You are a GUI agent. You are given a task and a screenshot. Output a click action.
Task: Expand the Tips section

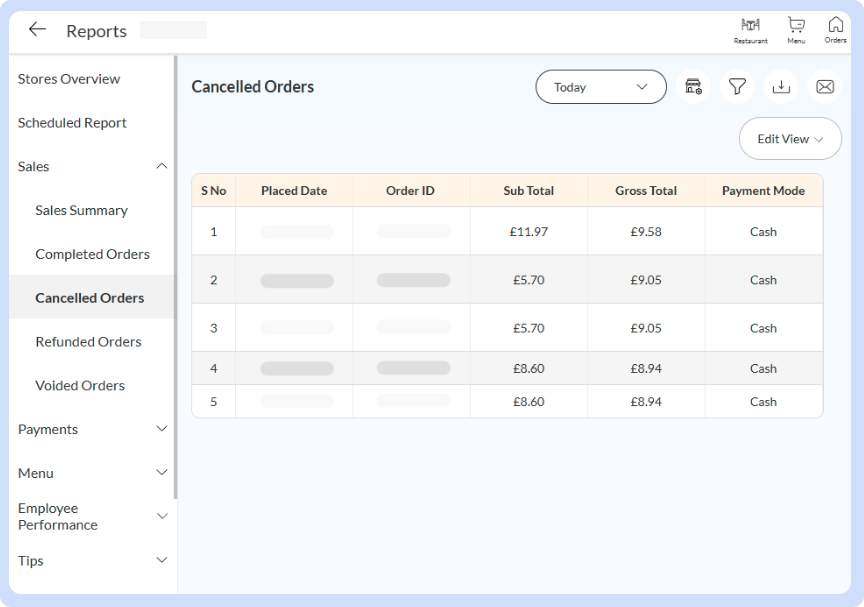pyautogui.click(x=91, y=561)
